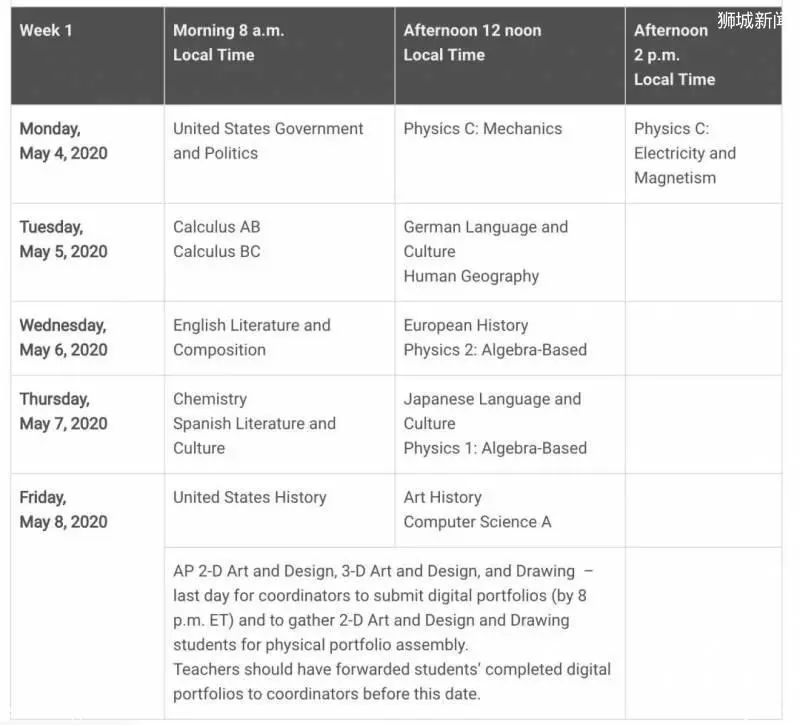Click English Literature and Composition
Image resolution: width=800 pixels, height=725 pixels.
coord(252,337)
